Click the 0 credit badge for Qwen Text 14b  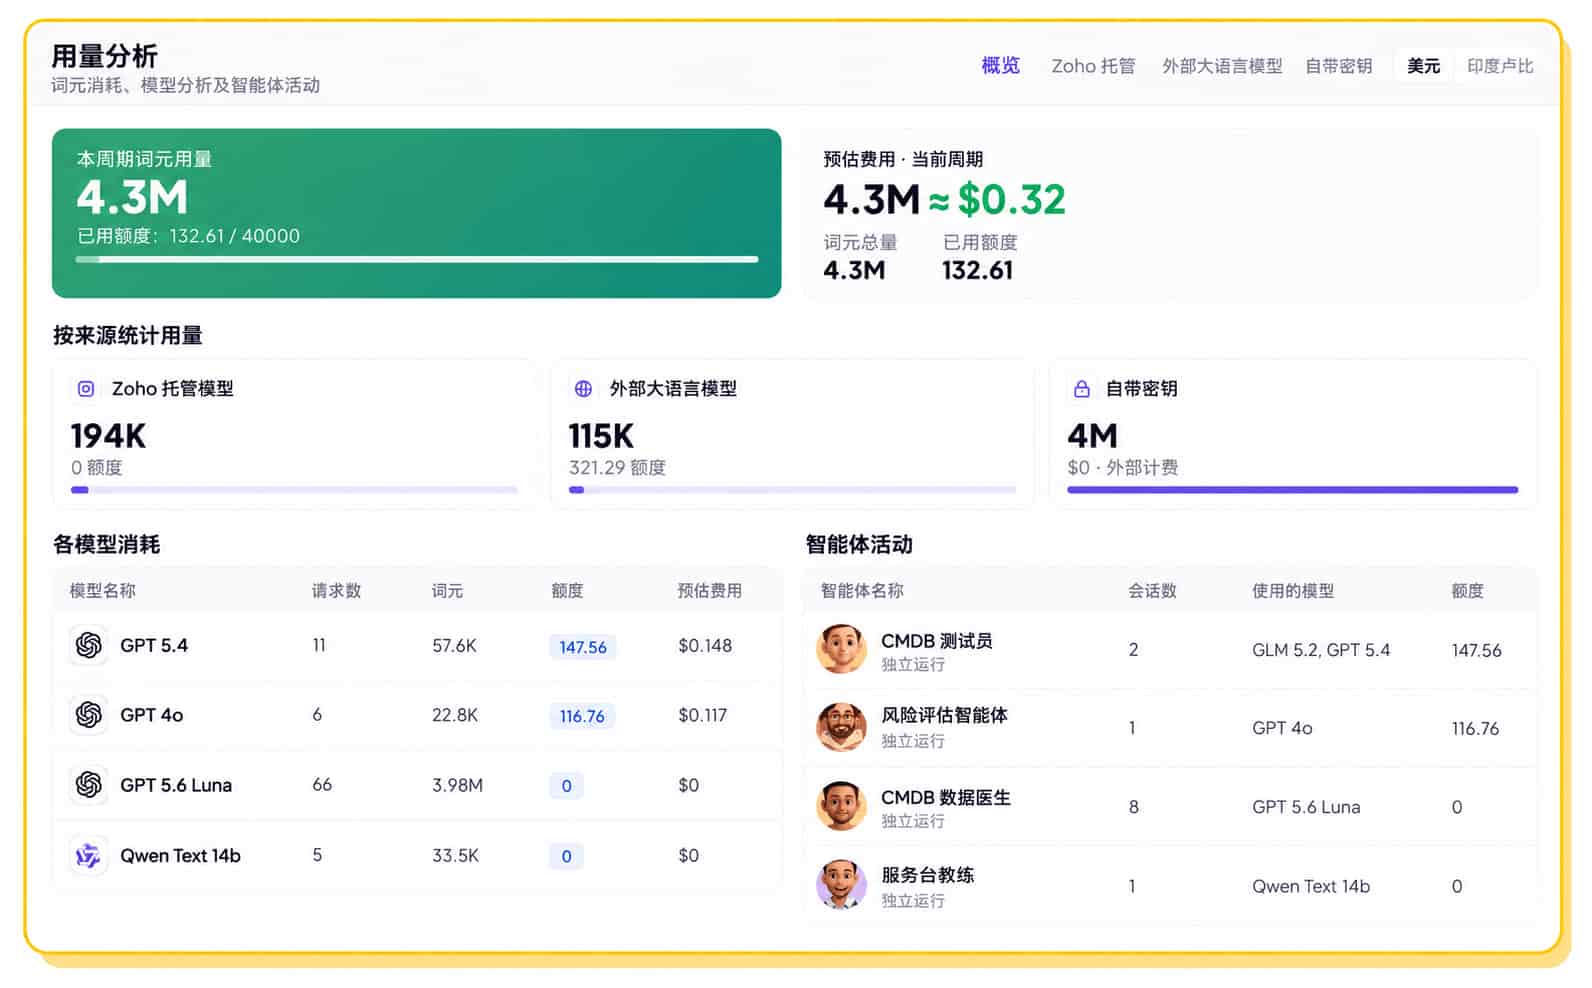[x=566, y=856]
